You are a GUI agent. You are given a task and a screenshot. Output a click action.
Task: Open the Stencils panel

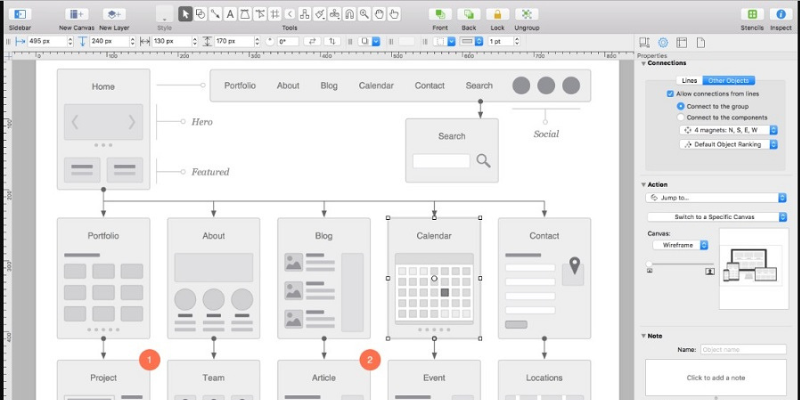pyautogui.click(x=752, y=14)
